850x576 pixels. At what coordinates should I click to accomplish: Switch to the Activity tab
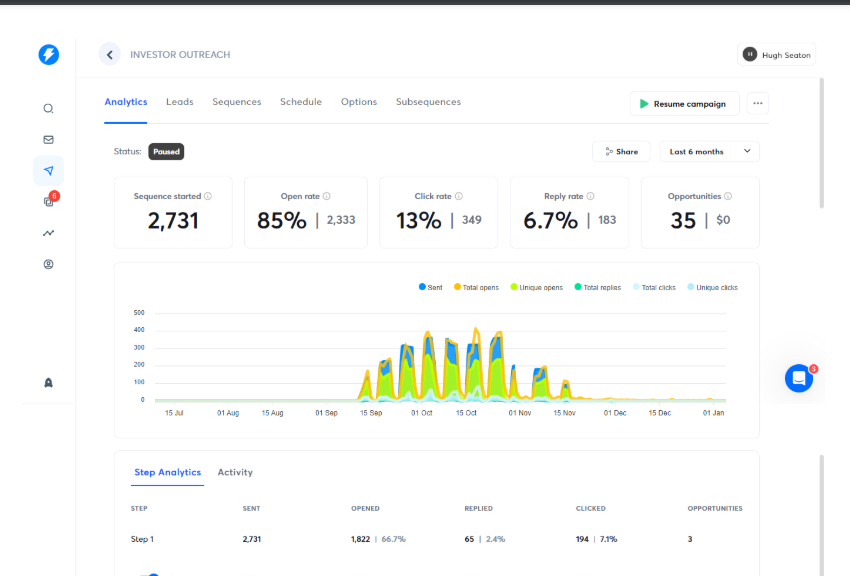[x=235, y=472]
